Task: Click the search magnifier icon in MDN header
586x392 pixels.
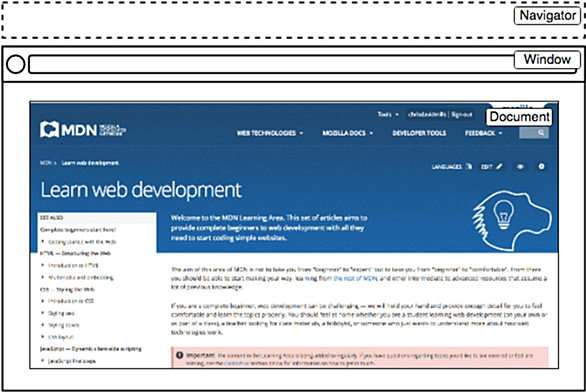Action: 541,133
